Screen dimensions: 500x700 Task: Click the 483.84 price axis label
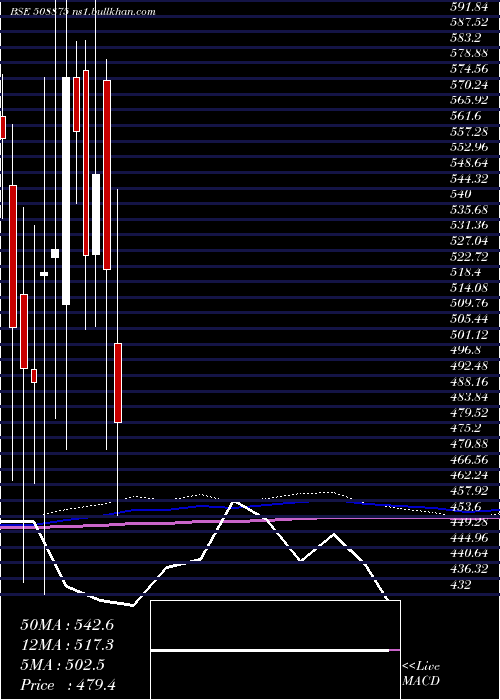click(x=470, y=397)
